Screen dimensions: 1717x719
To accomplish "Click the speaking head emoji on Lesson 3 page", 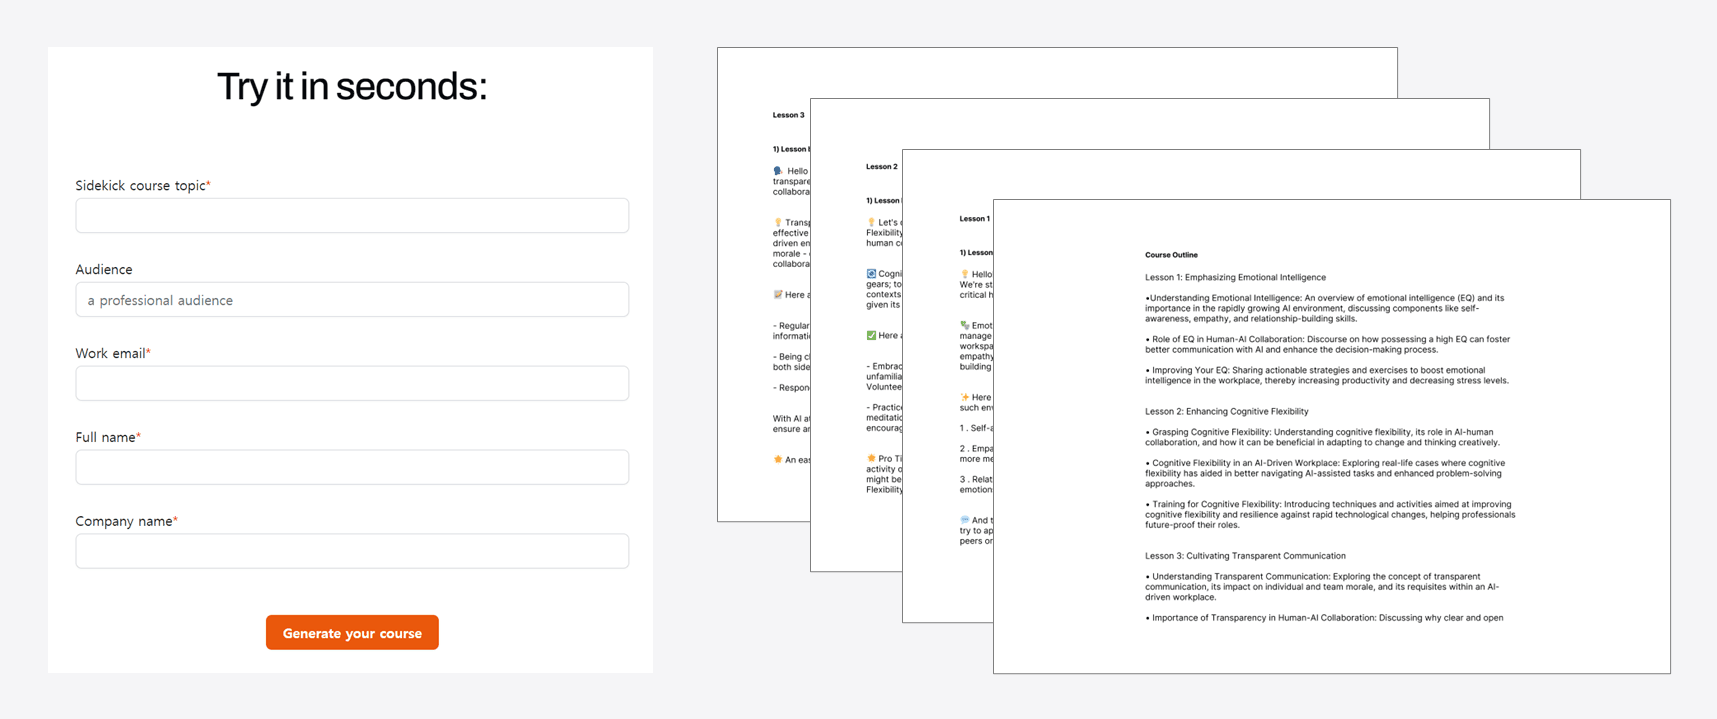I will (778, 171).
